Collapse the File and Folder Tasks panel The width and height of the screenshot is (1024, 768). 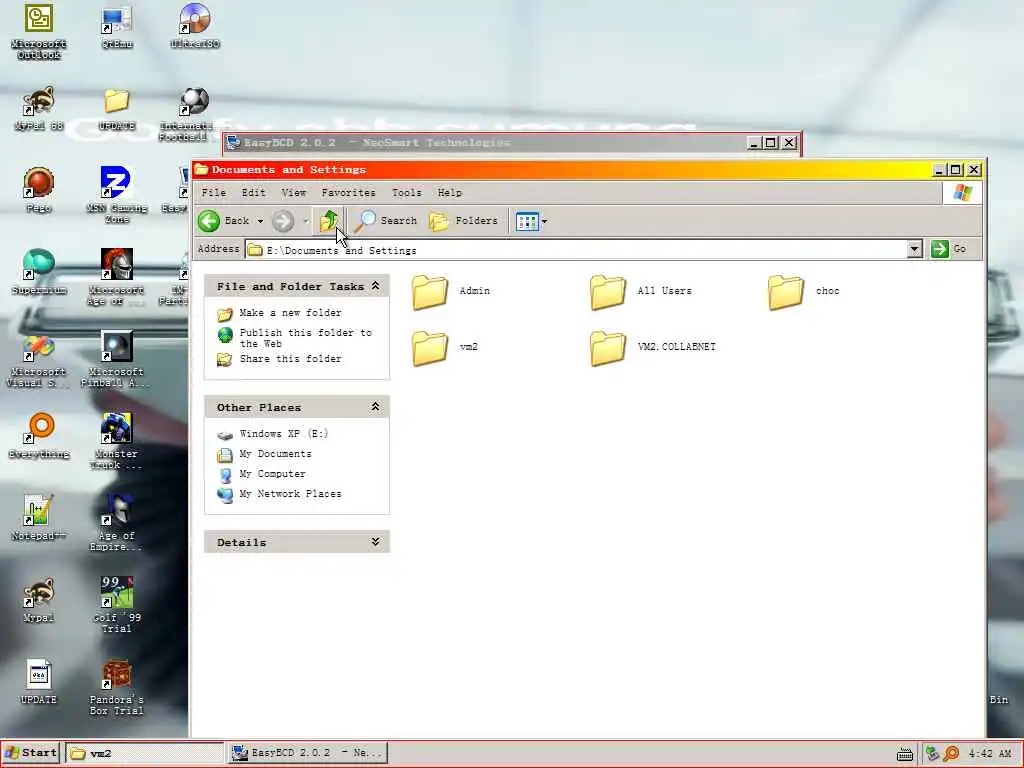pos(376,286)
